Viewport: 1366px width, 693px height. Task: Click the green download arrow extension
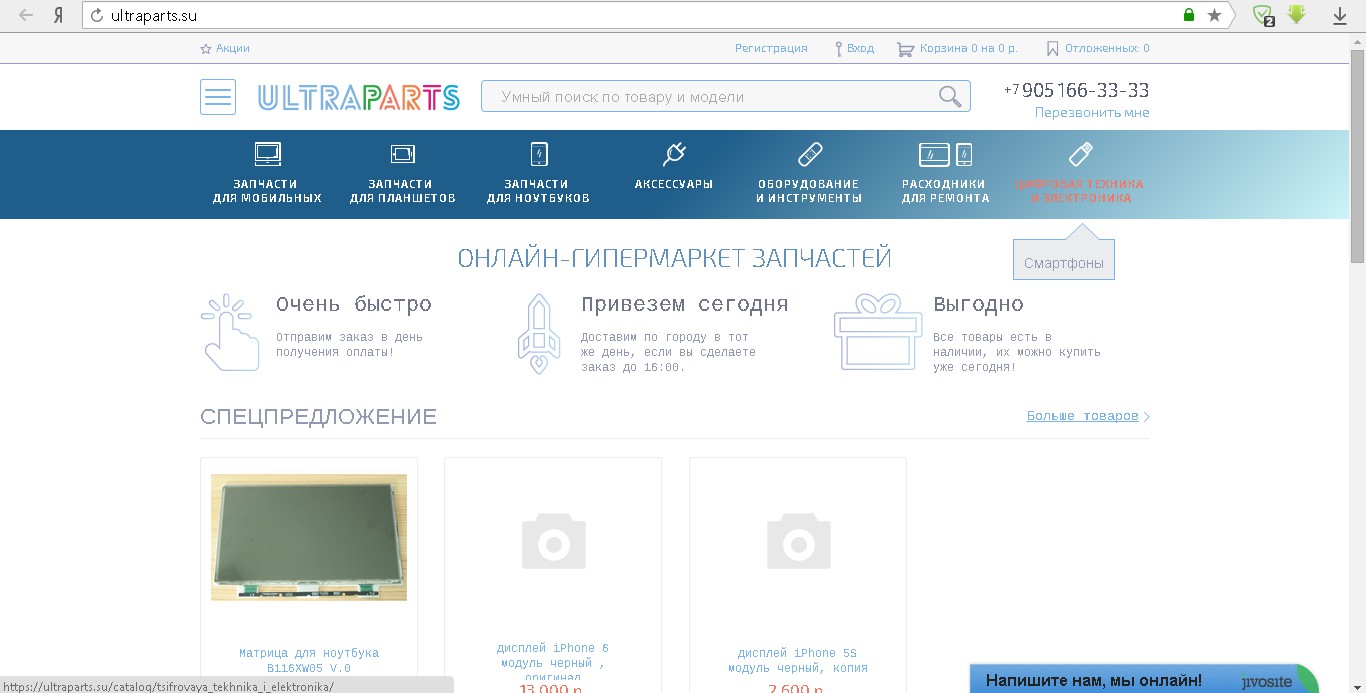1297,14
